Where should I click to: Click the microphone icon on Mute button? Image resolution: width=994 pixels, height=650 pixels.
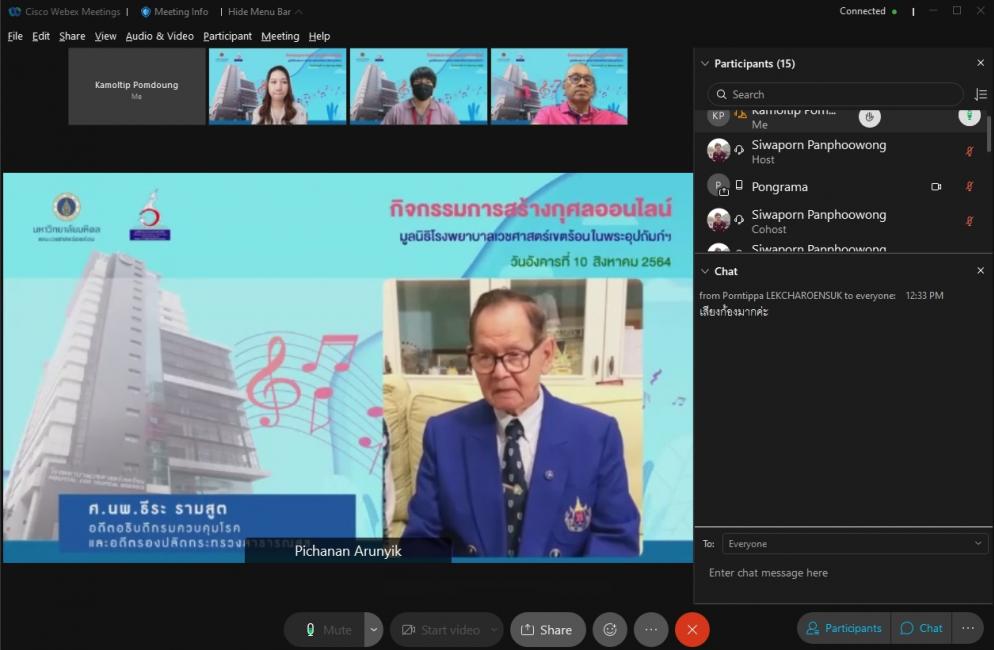[310, 630]
